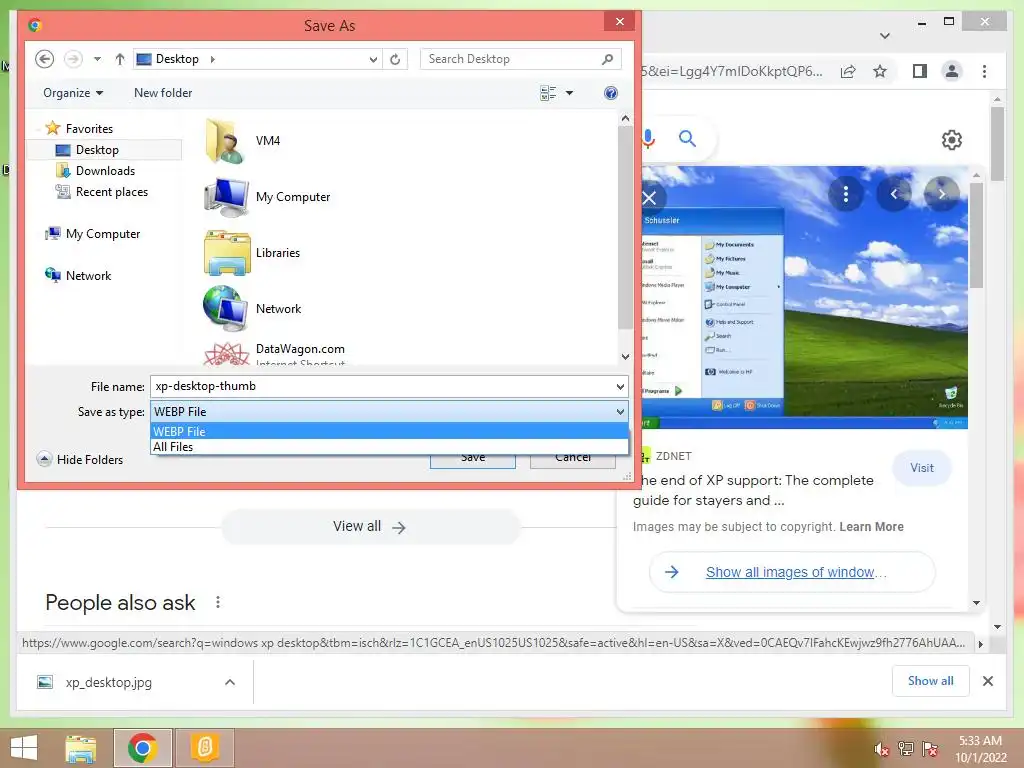Open File Explorer from taskbar

[x=81, y=748]
